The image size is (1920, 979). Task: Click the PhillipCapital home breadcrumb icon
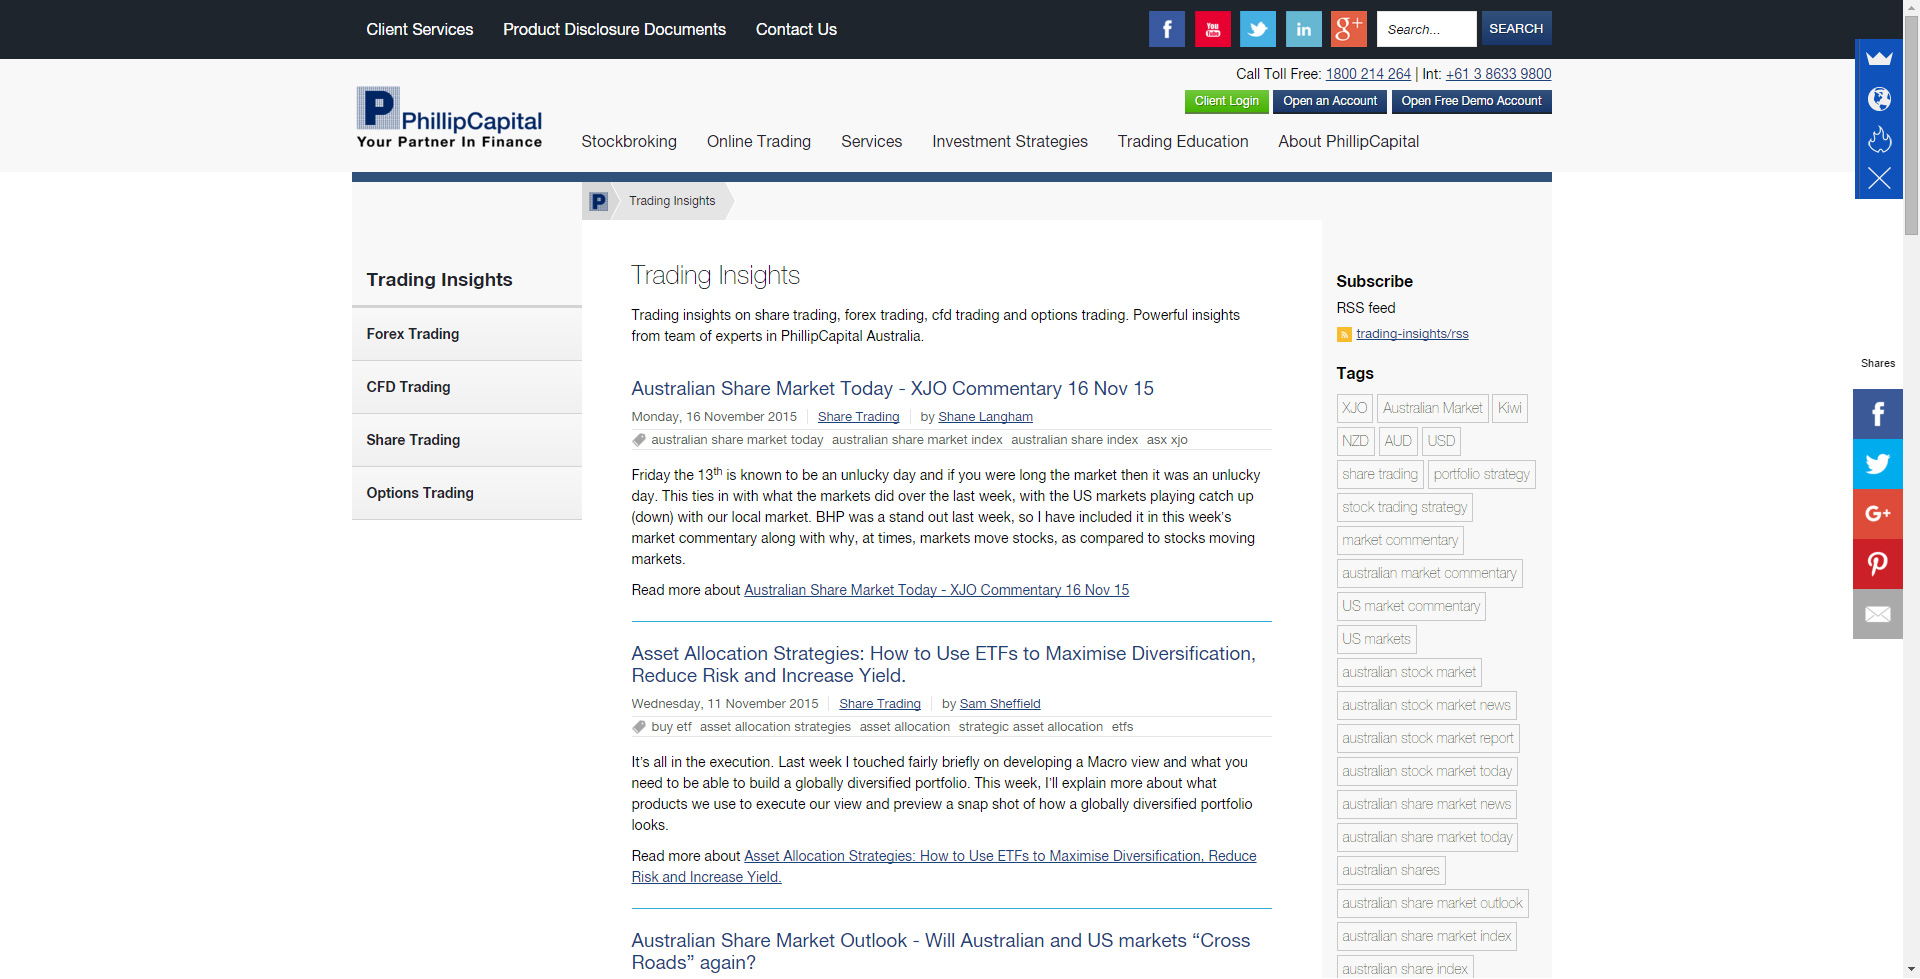click(598, 201)
